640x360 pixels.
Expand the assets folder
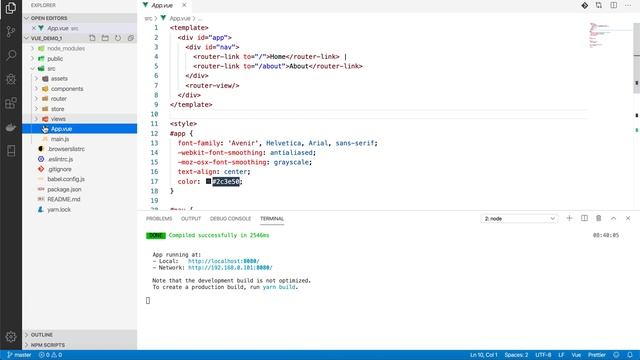pyautogui.click(x=80, y=78)
